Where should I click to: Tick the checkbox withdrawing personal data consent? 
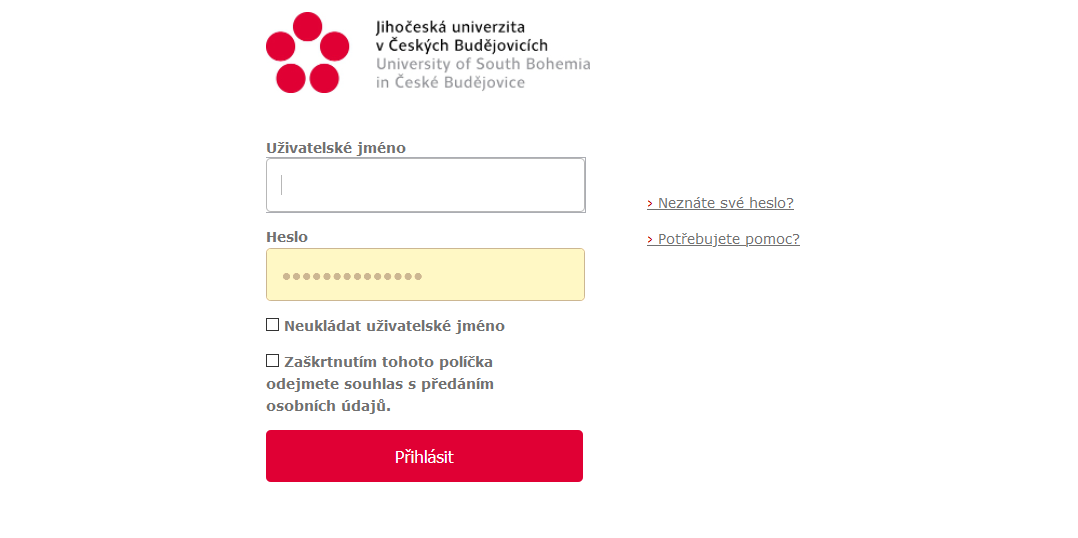pos(272,360)
